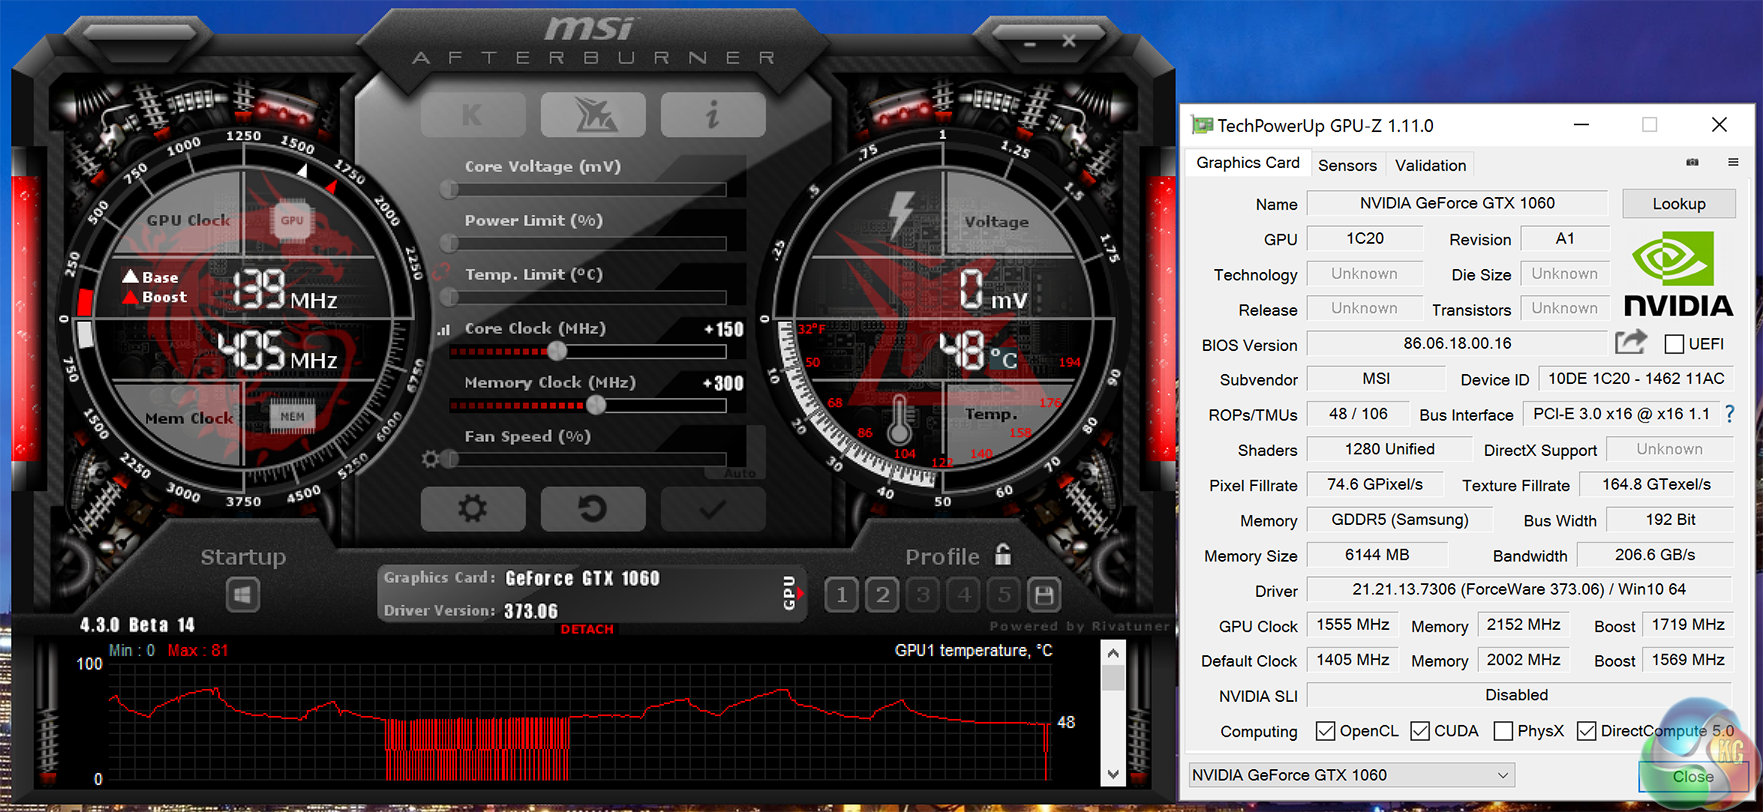The image size is (1763, 812).
Task: Click the profile lock icon
Action: point(1003,555)
